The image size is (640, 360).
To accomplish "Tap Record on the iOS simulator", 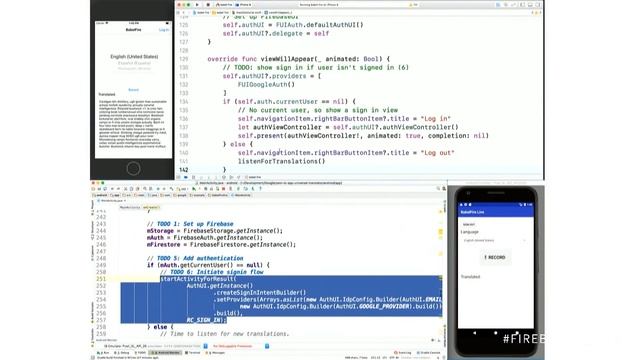I will click(133, 90).
